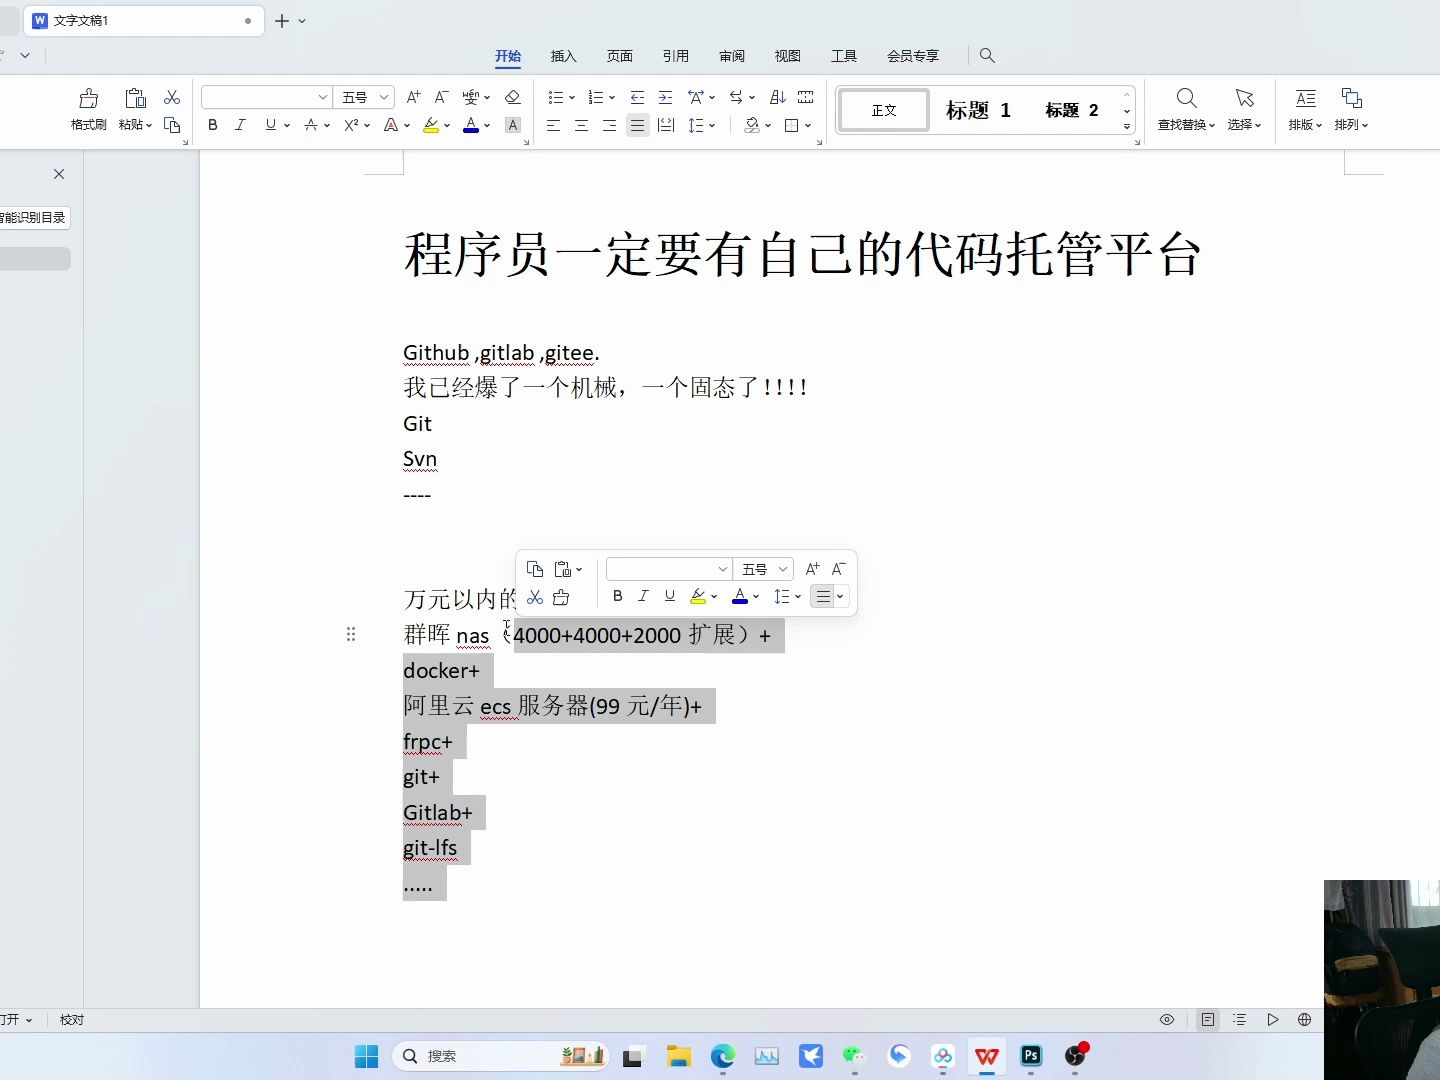Apply the 正文 body style
The width and height of the screenshot is (1440, 1080).
[x=884, y=110]
